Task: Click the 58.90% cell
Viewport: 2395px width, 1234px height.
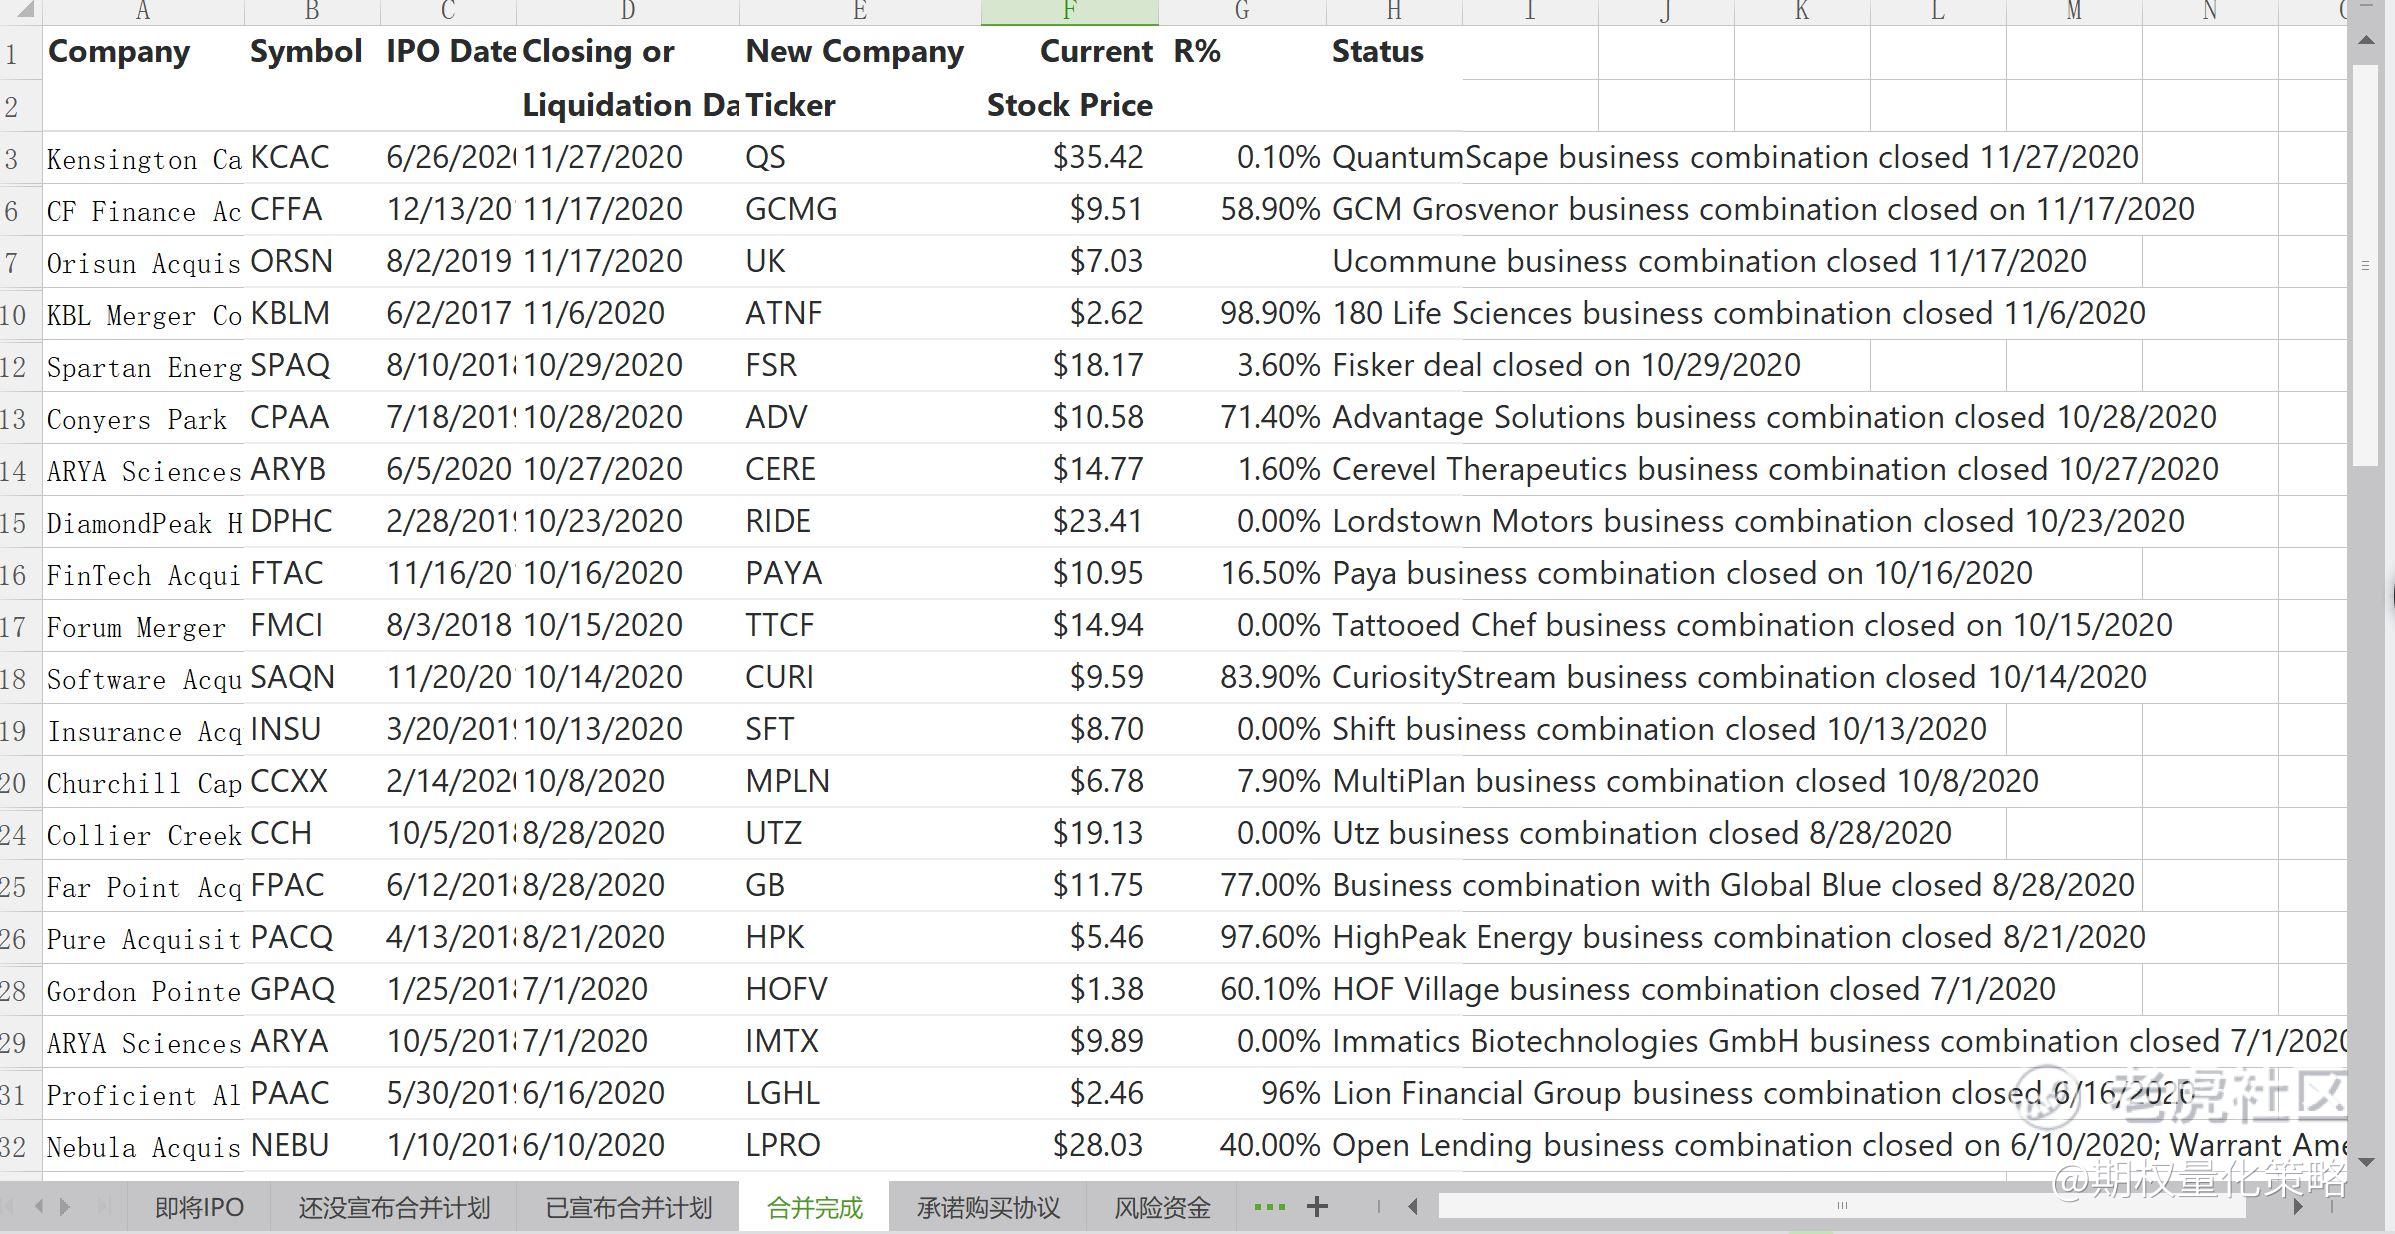Action: (1242, 209)
